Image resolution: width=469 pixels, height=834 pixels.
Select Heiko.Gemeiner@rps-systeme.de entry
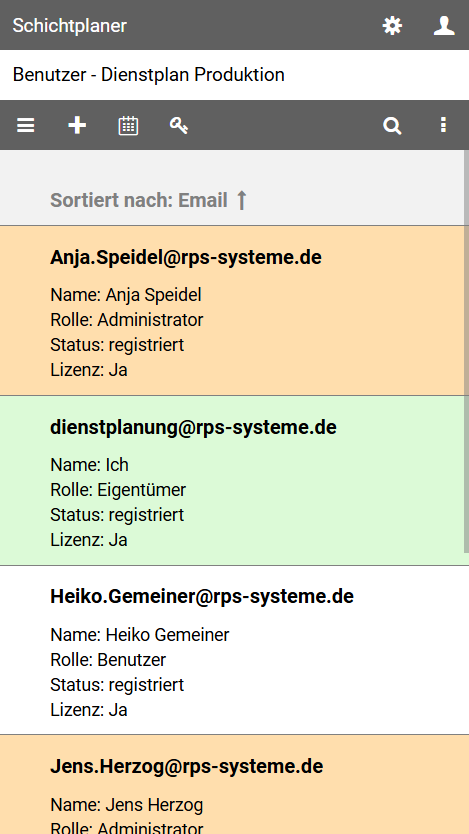[232, 650]
